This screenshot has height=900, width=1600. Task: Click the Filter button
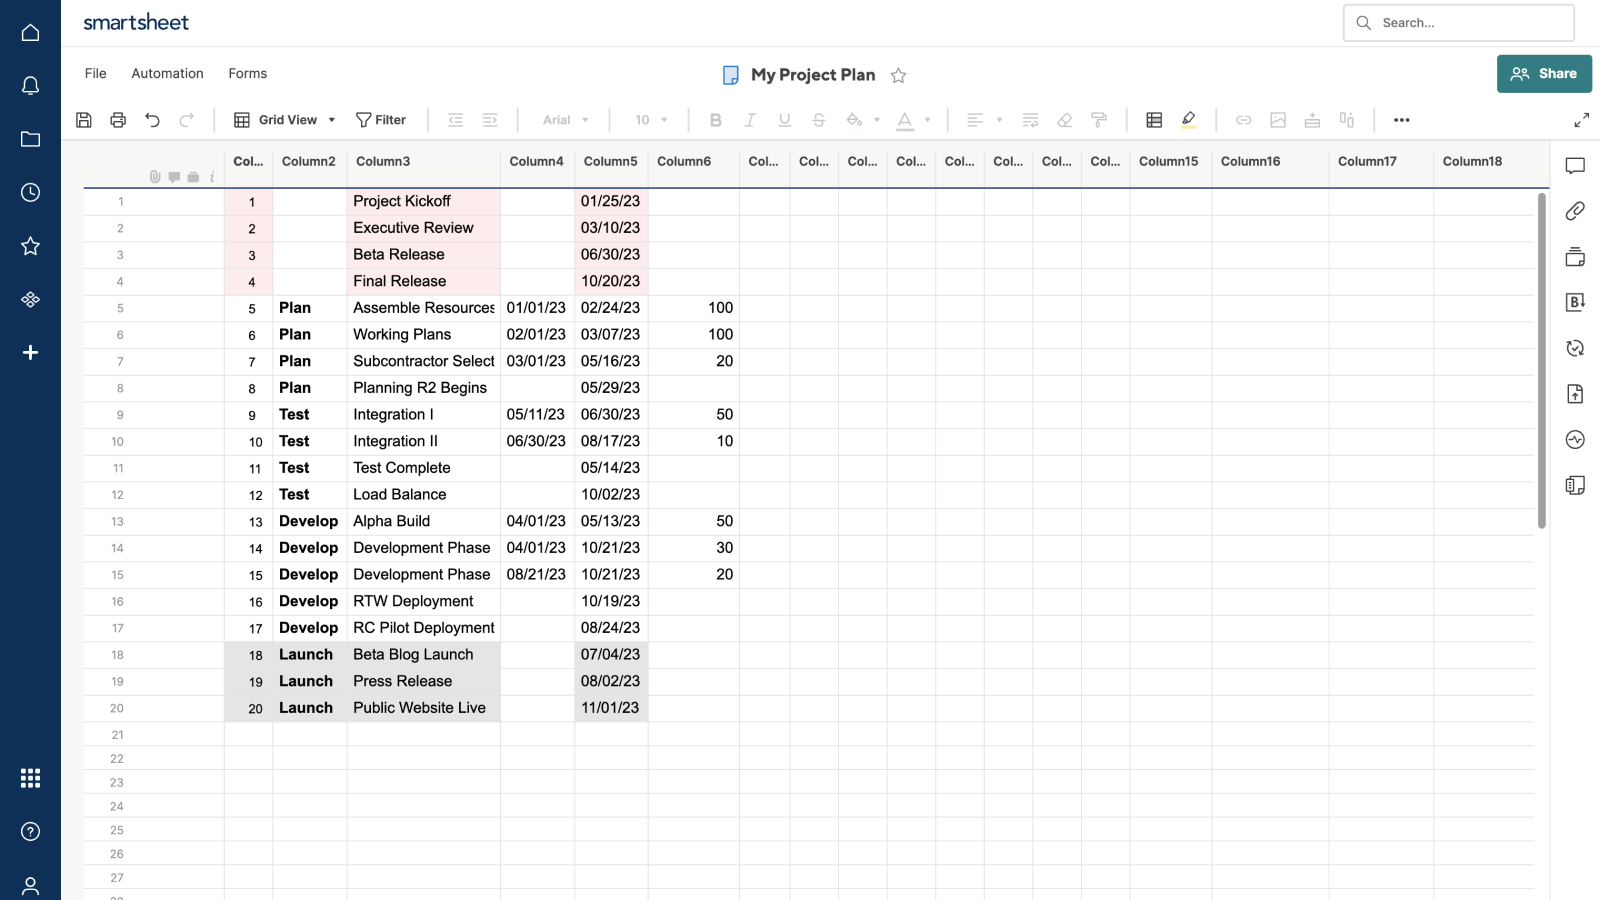381,119
